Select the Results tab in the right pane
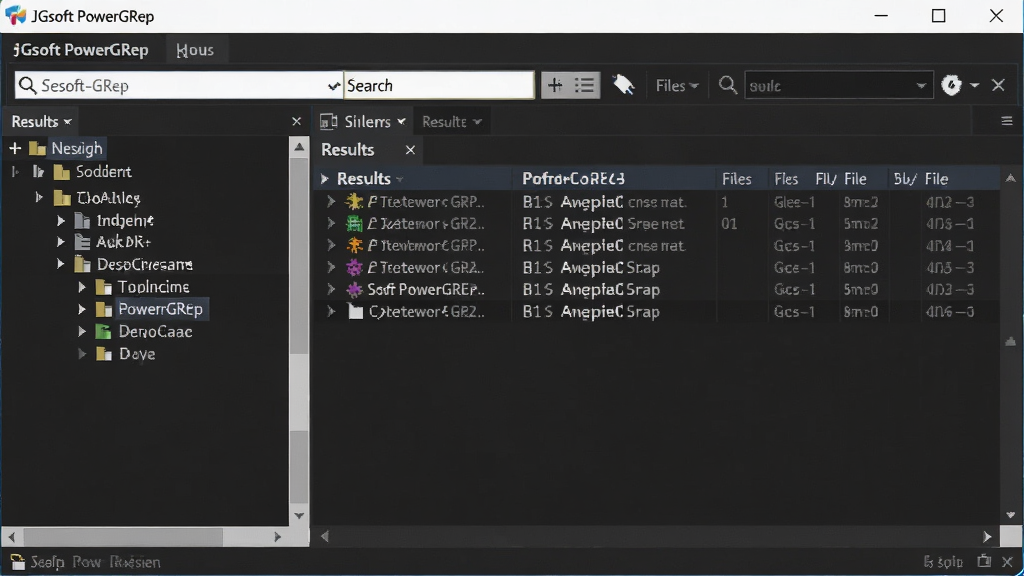1024x576 pixels. tap(347, 150)
